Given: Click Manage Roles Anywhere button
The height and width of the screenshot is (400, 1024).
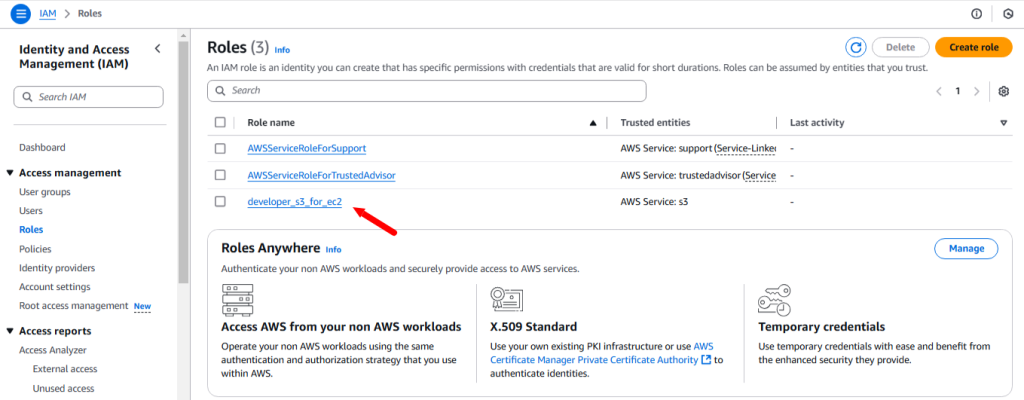Looking at the screenshot, I should coord(966,248).
